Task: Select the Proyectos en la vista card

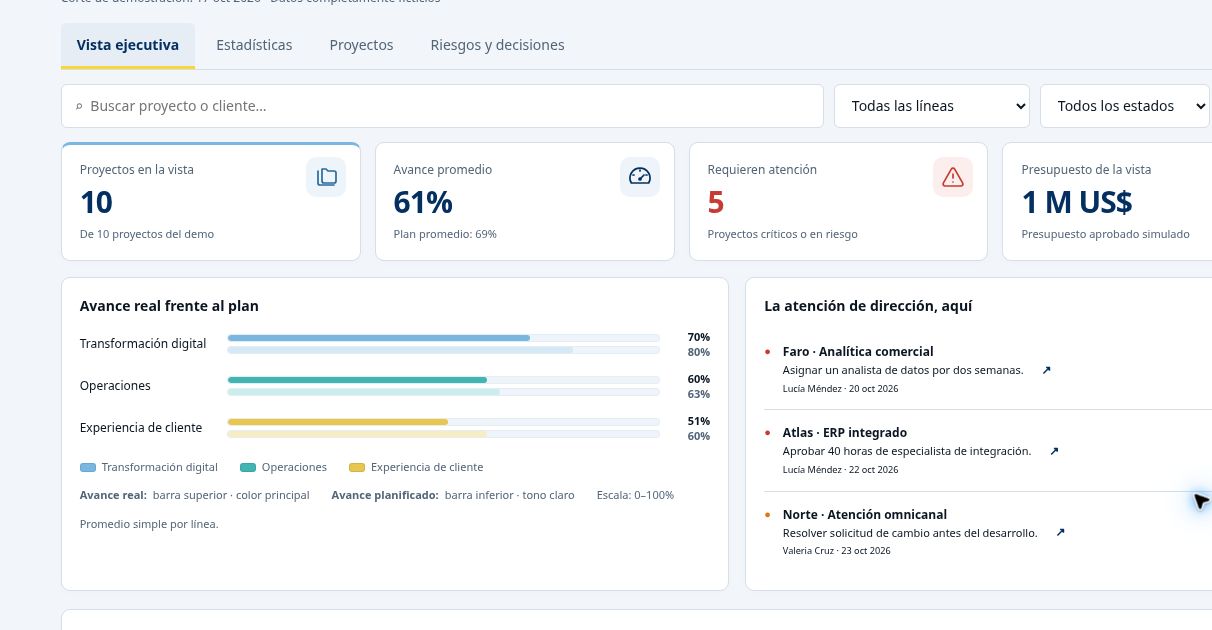Action: (x=211, y=202)
